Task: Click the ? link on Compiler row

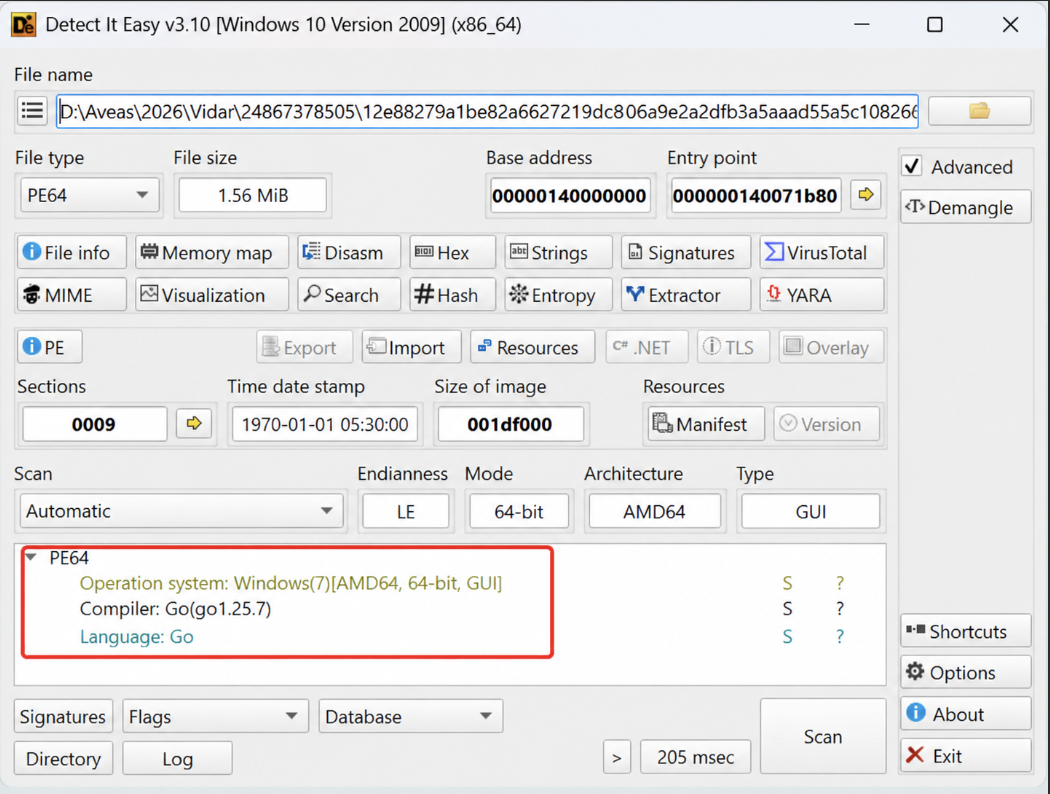Action: click(840, 609)
